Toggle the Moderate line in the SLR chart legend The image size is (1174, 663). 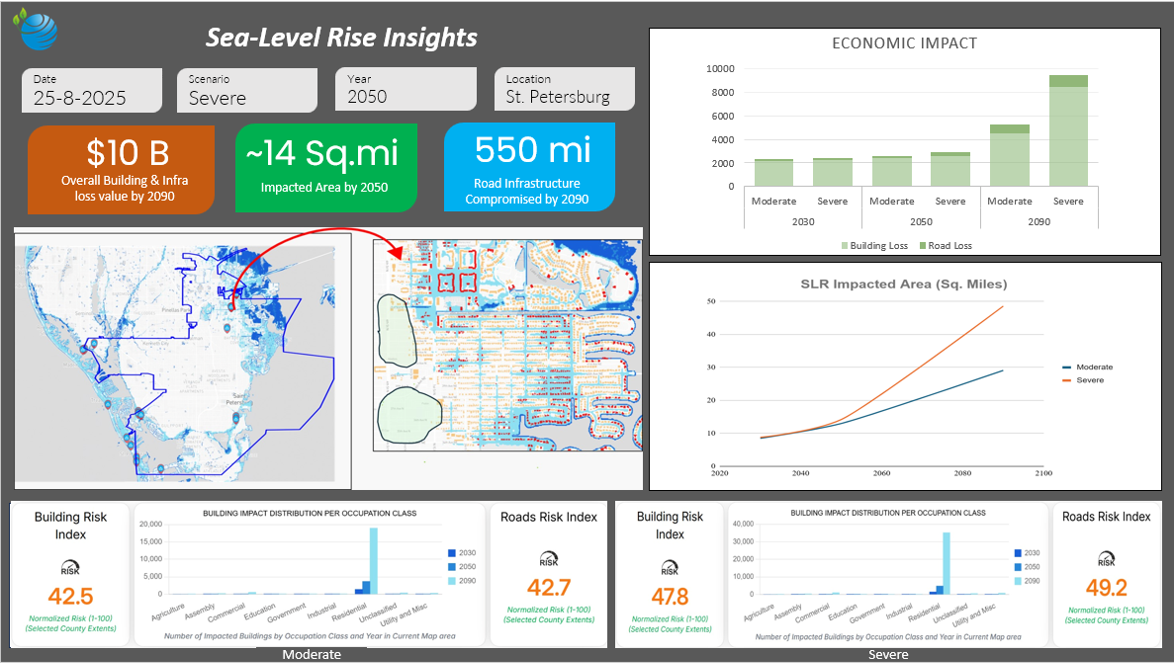point(1089,367)
